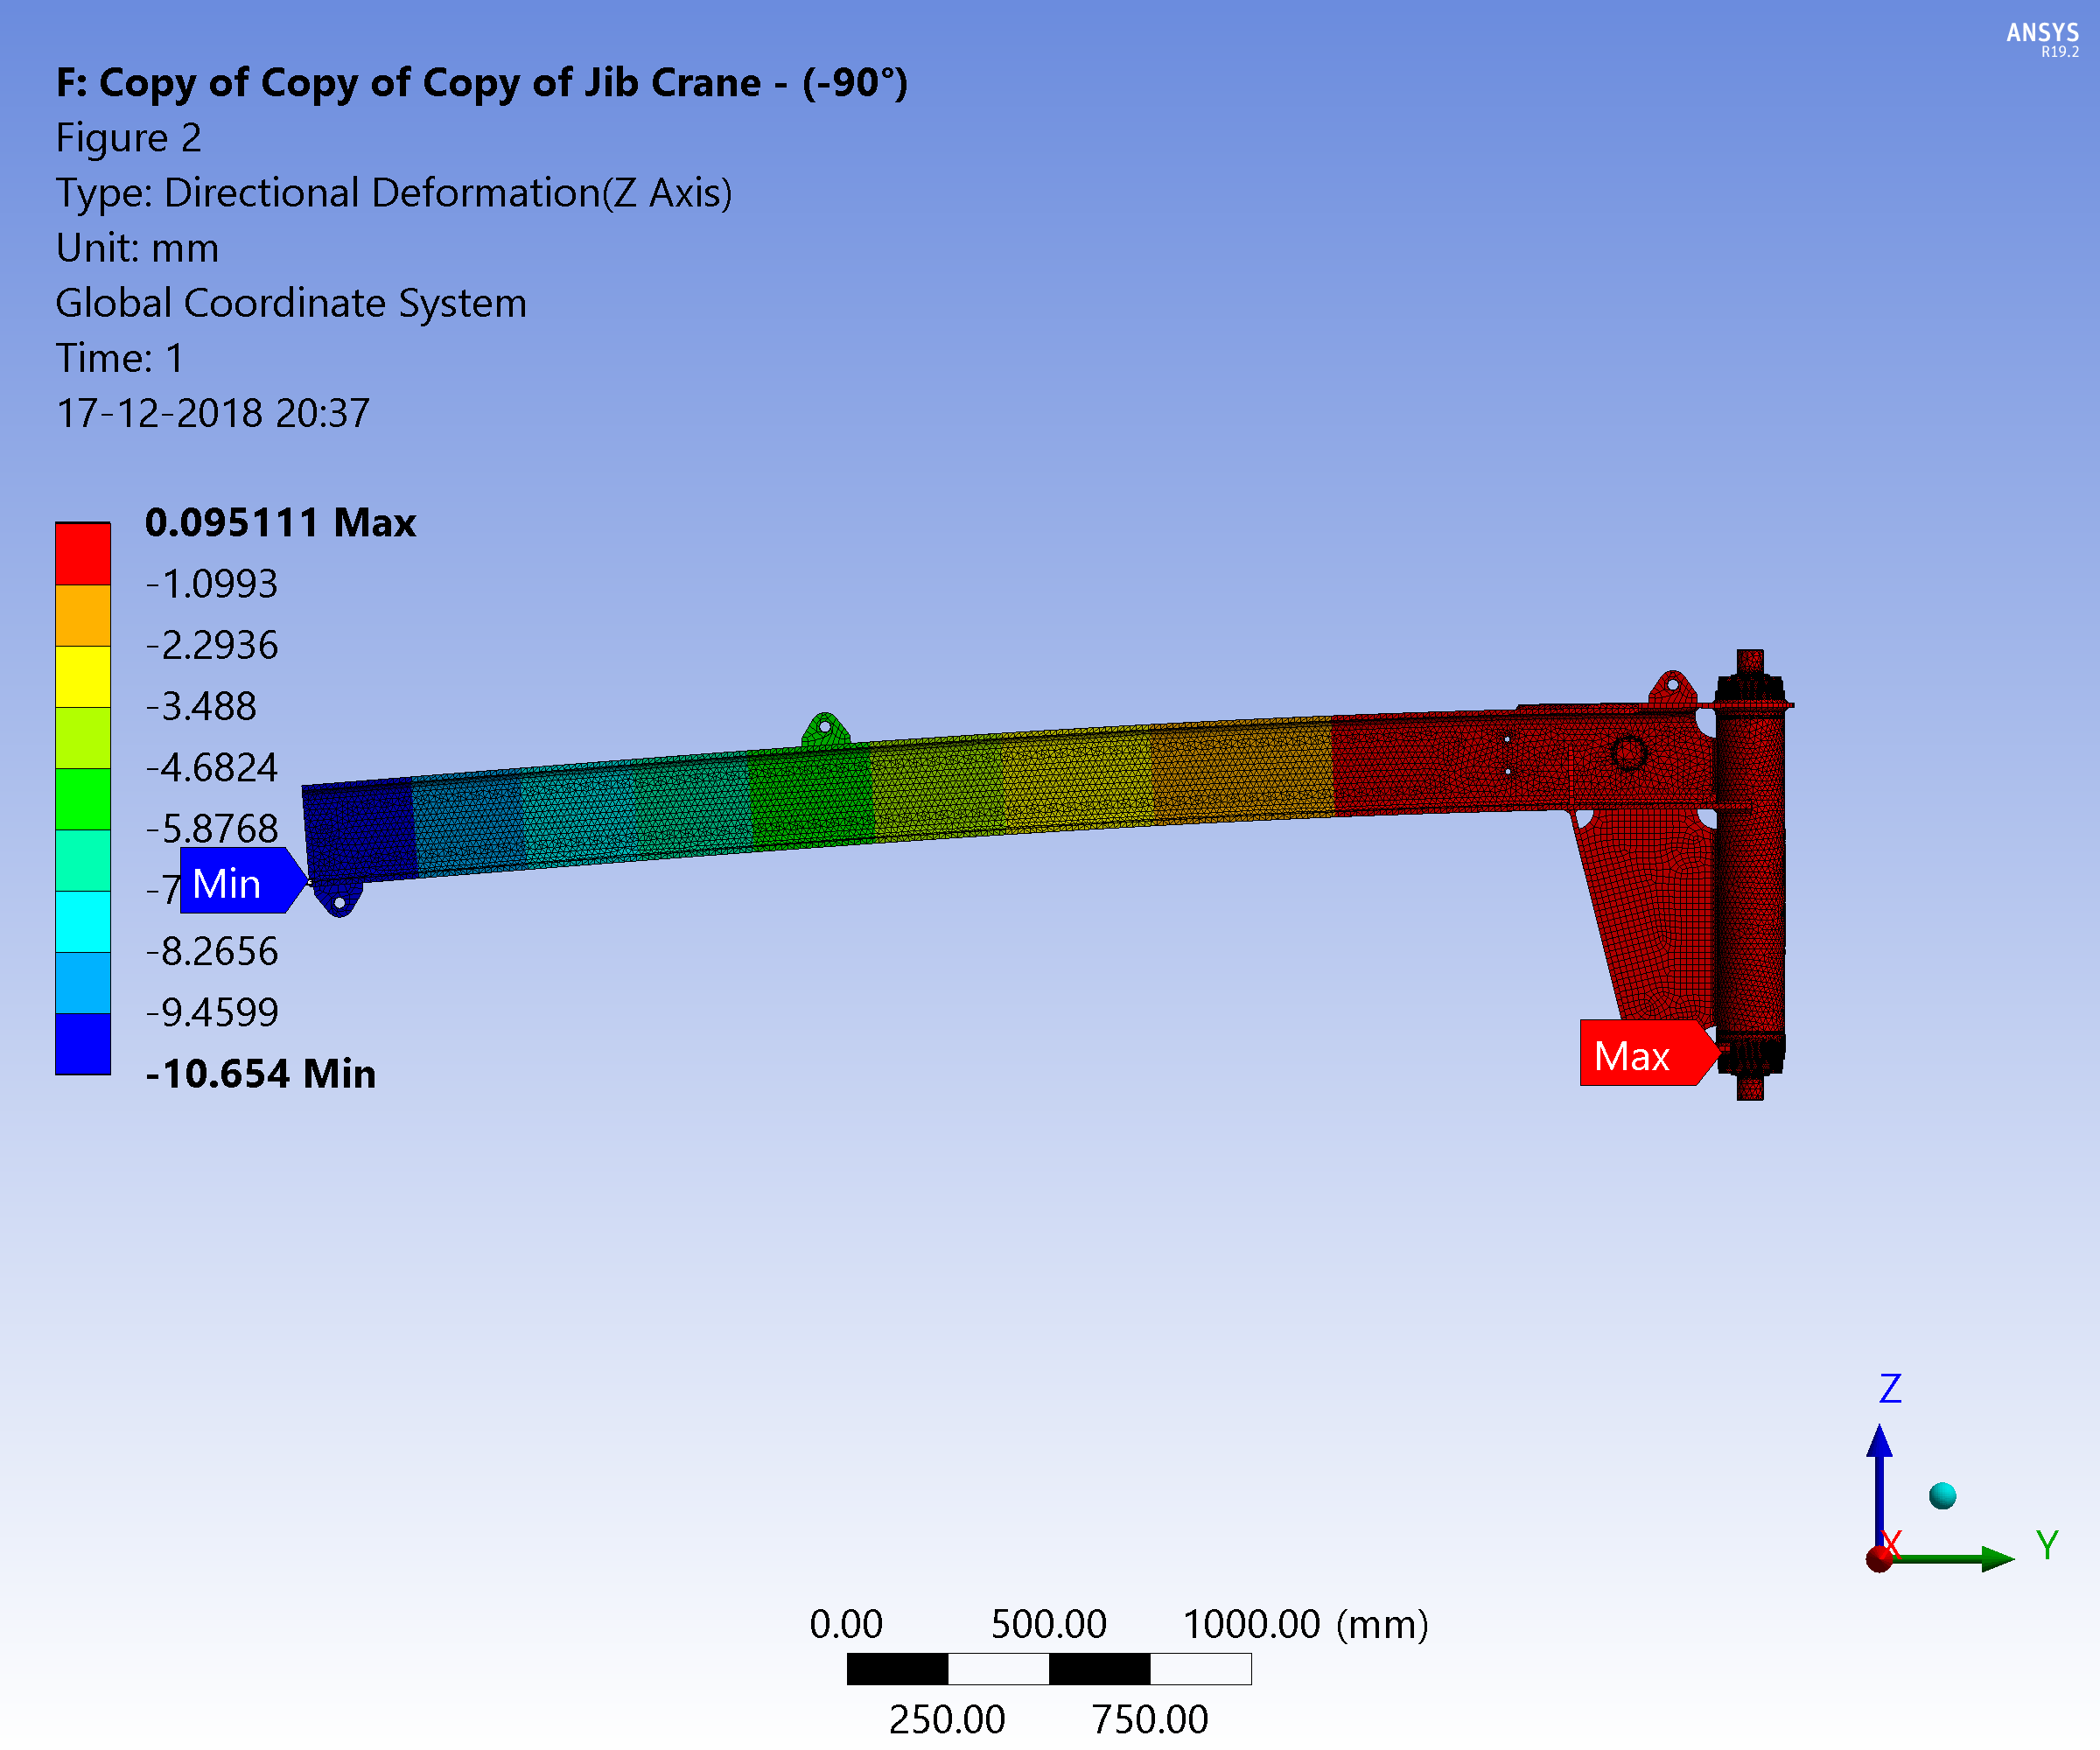The image size is (2100, 1750).
Task: Select the red legend color band
Action: (83, 553)
